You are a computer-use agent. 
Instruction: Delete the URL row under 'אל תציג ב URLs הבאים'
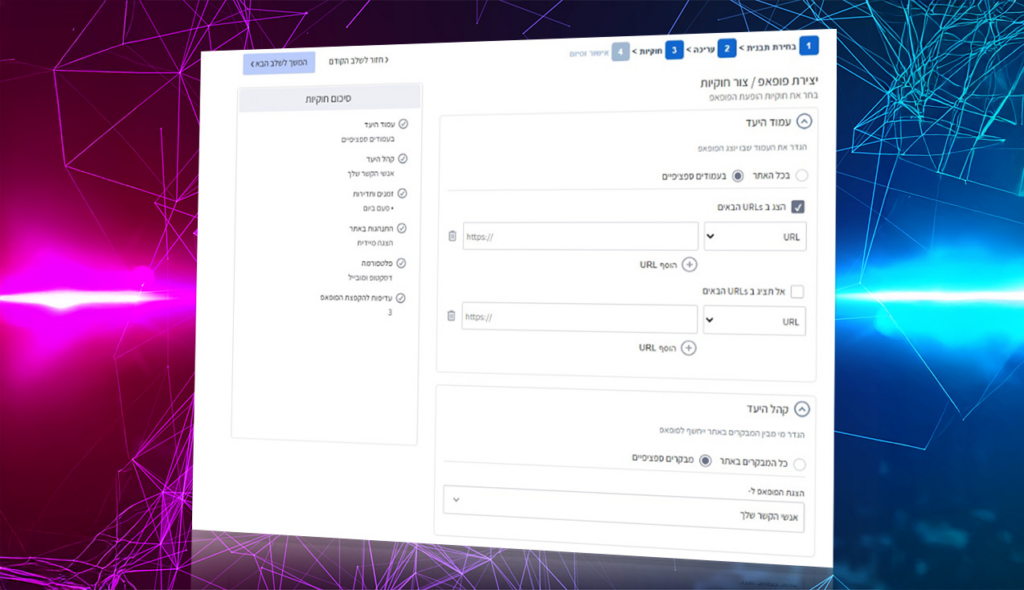[451, 316]
